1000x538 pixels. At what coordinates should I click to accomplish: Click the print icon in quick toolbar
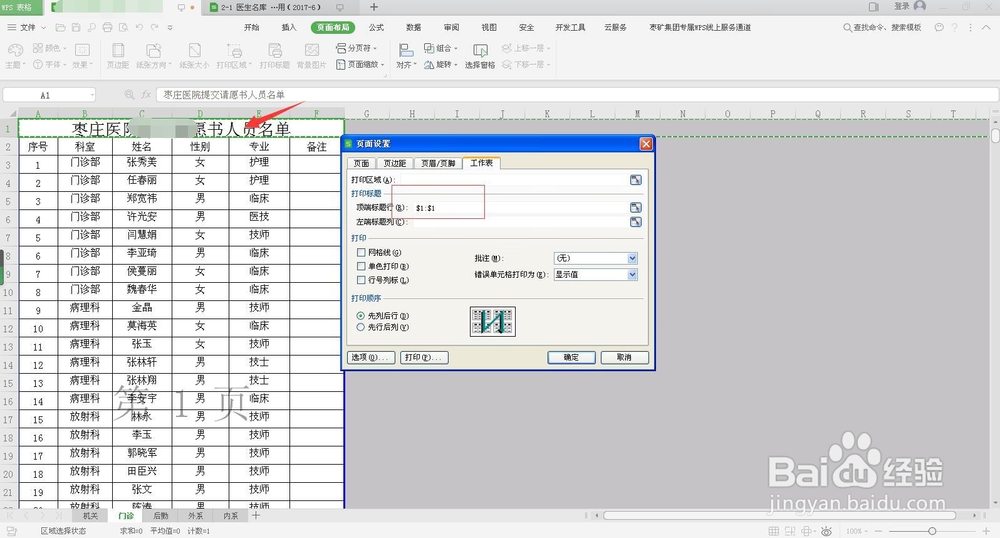(x=107, y=27)
